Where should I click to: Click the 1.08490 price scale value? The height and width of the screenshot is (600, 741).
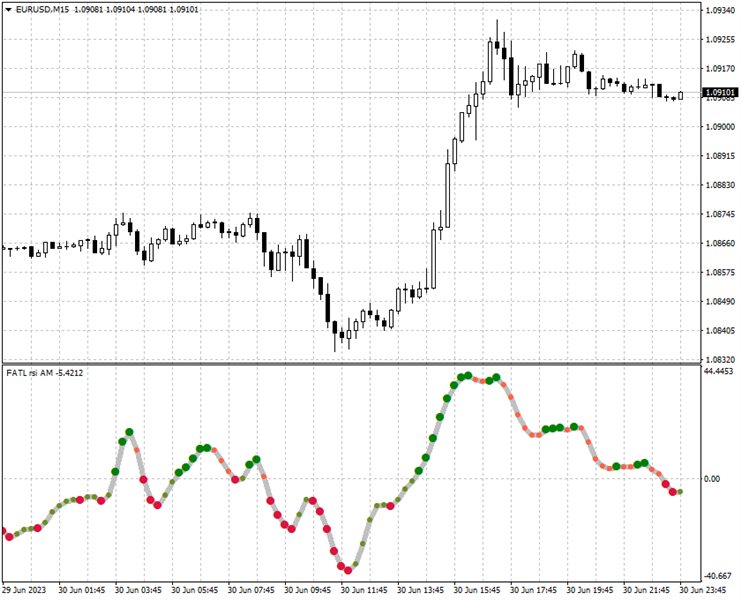tap(720, 301)
